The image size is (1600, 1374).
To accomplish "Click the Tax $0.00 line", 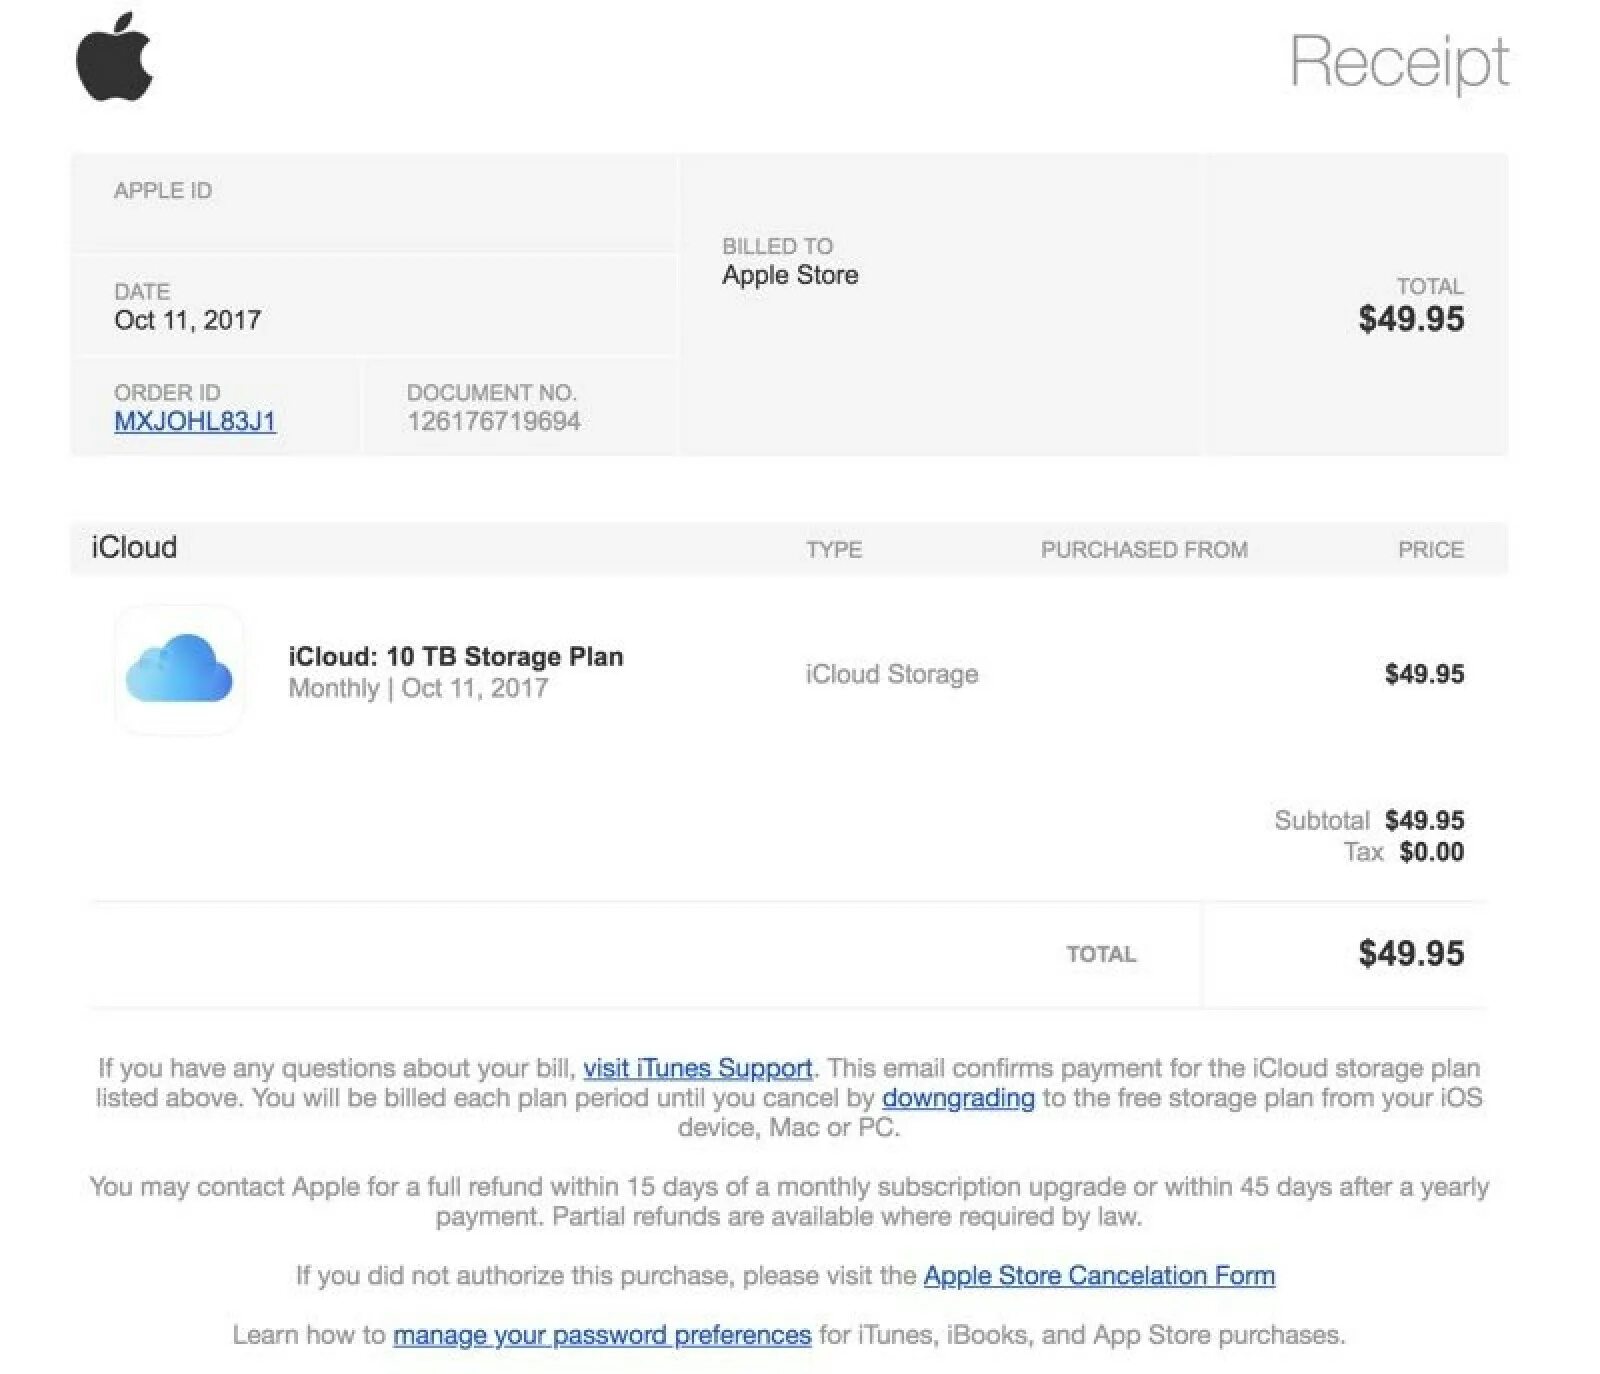I will click(x=1404, y=852).
